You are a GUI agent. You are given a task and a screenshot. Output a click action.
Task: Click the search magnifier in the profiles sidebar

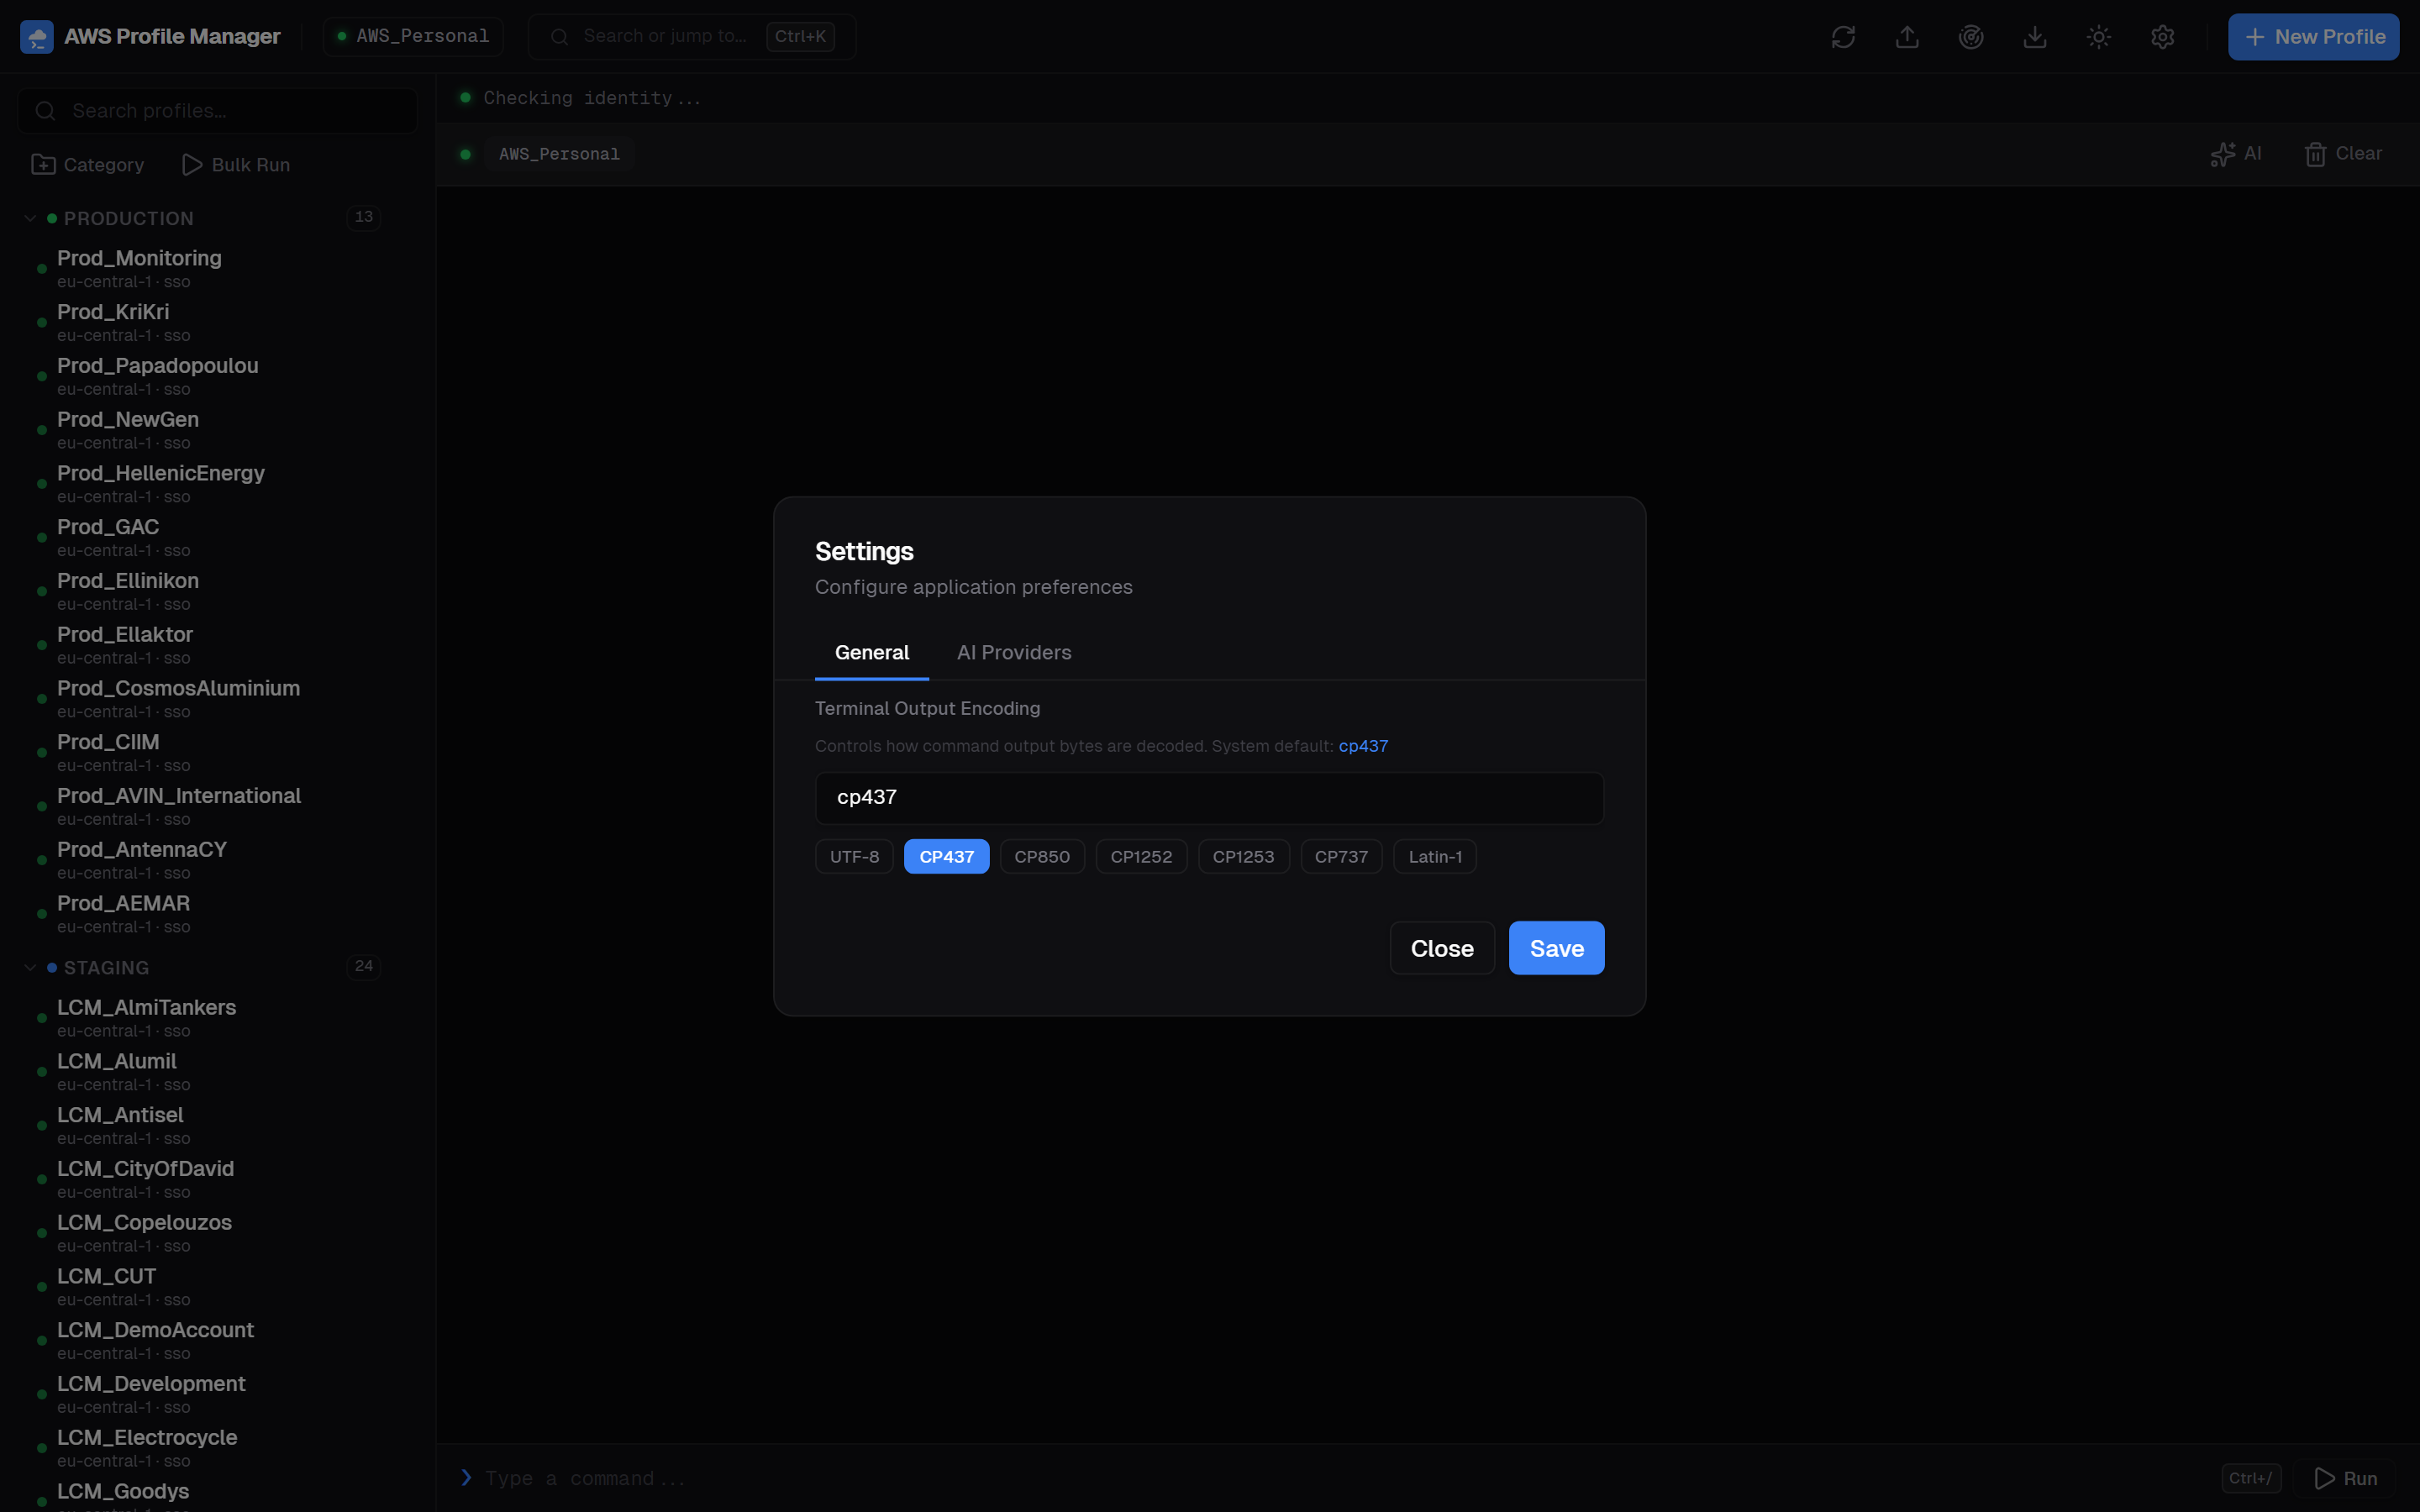coord(45,110)
